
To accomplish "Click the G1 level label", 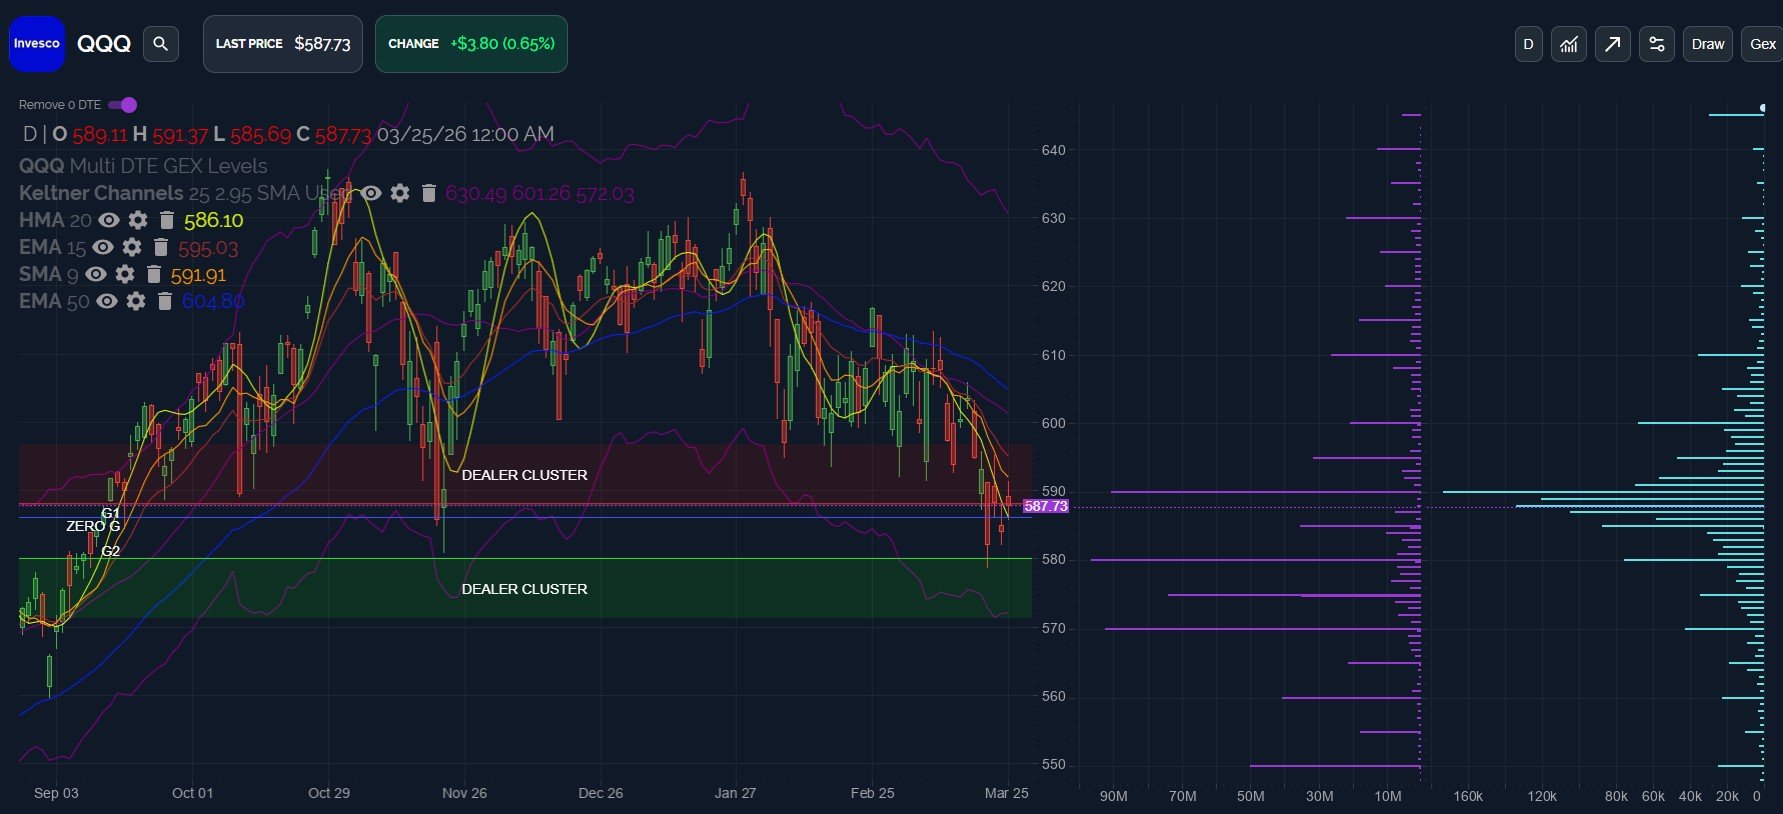I will point(111,513).
